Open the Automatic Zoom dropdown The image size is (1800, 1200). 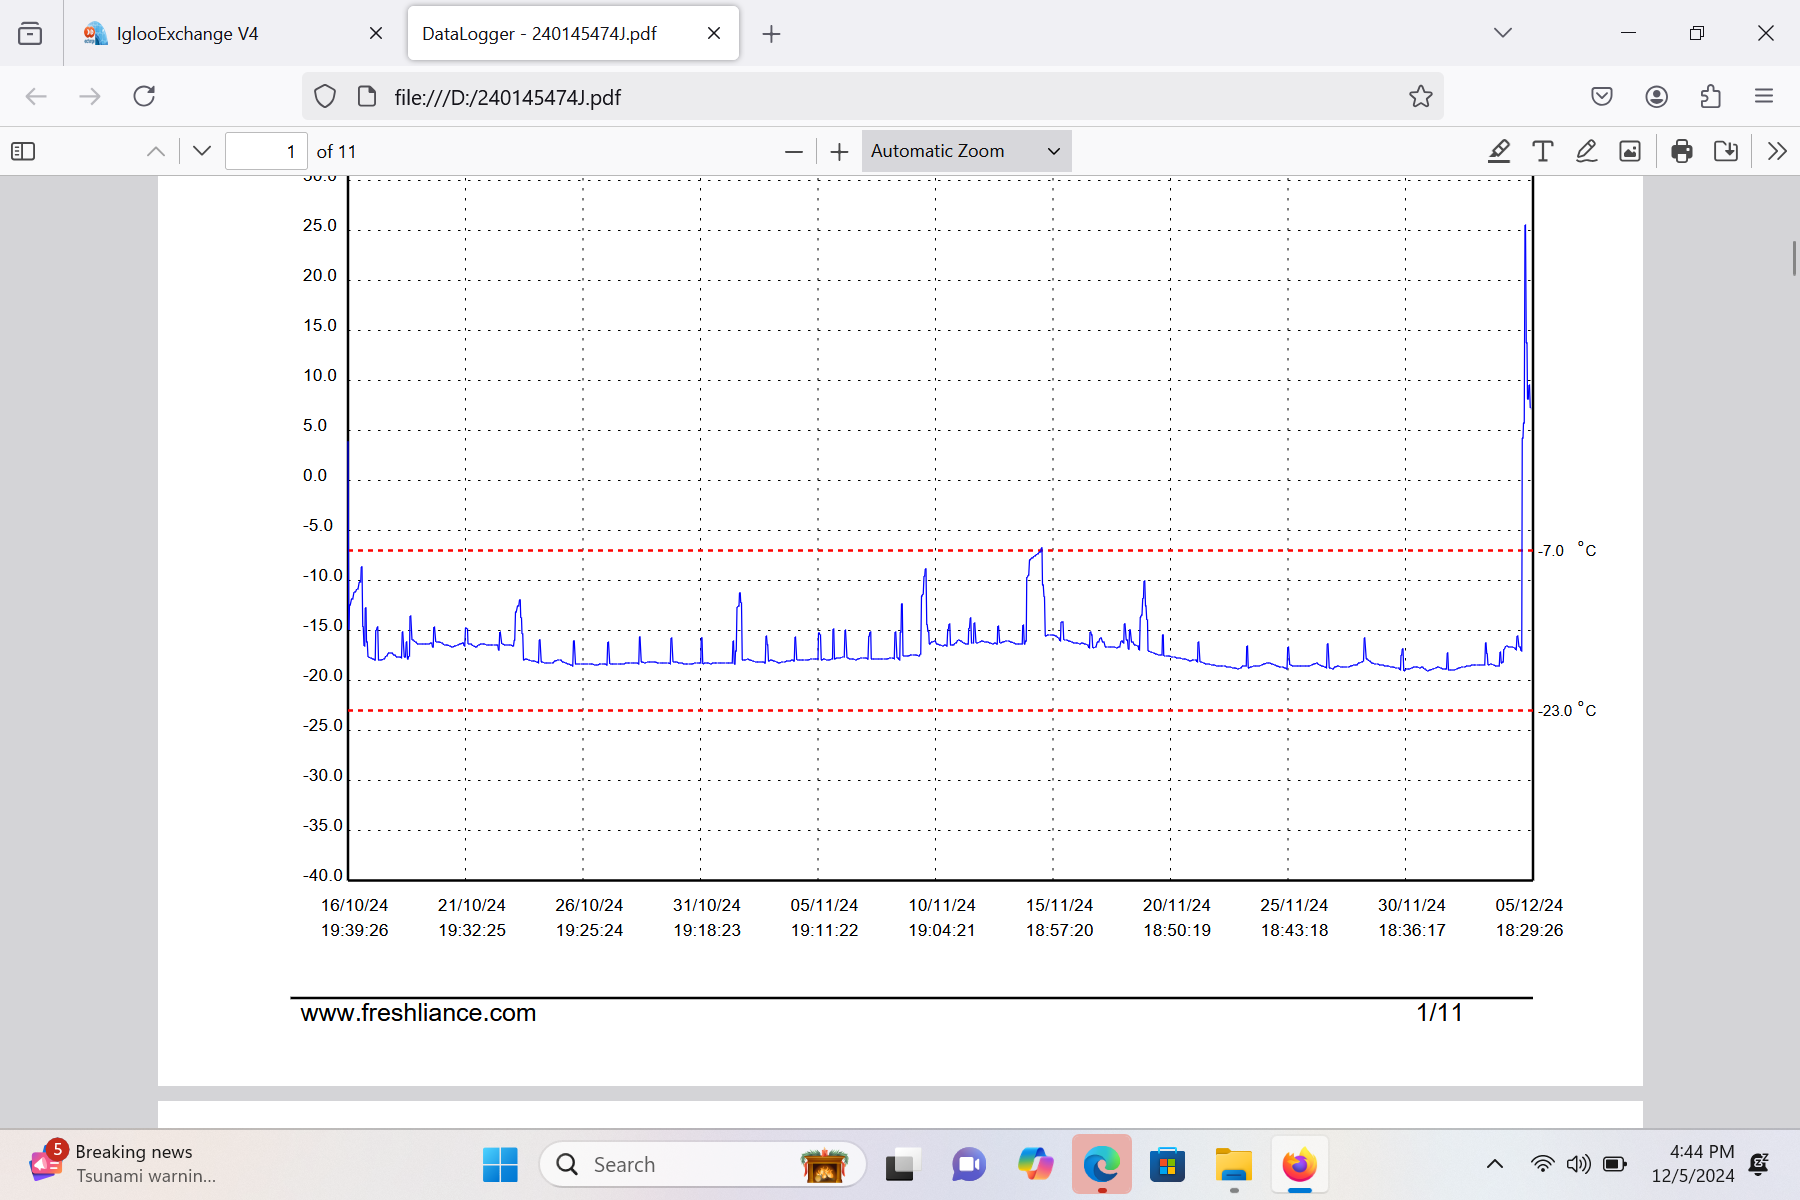point(966,151)
